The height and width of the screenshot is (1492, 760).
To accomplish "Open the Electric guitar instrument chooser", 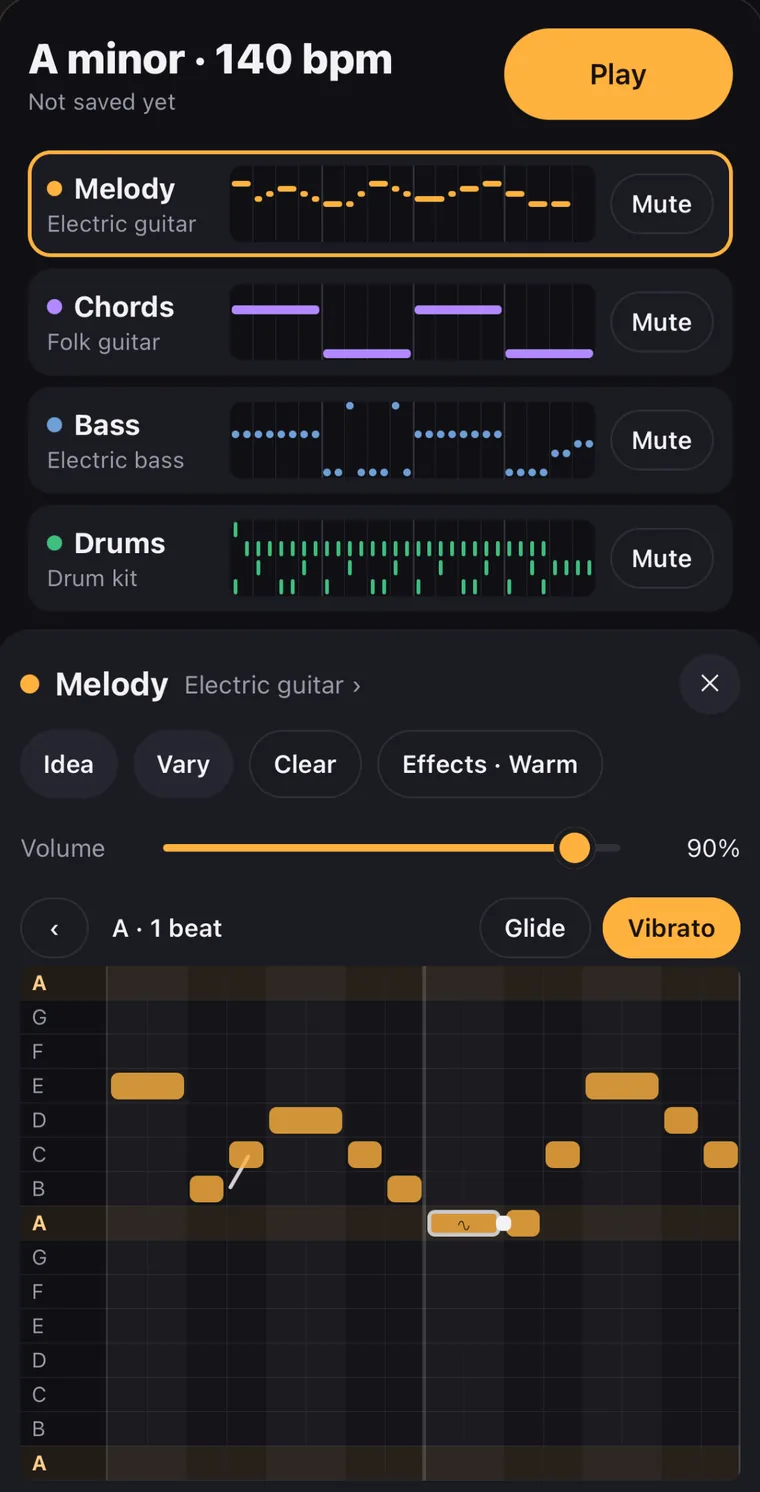I will (272, 685).
